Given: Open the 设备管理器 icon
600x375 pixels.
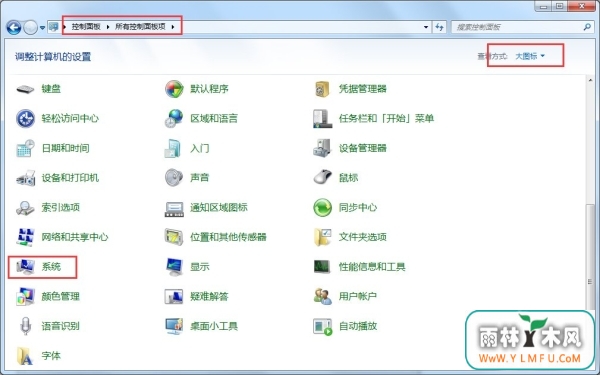Looking at the screenshot, I should 322,148.
